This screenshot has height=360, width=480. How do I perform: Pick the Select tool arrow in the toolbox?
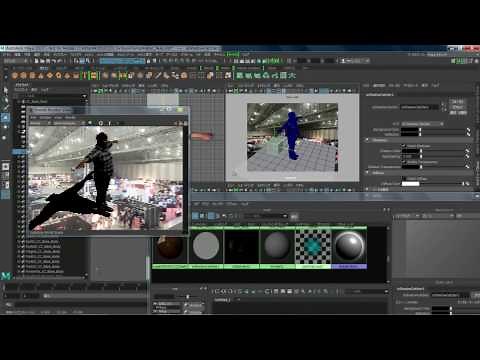tap(6, 90)
